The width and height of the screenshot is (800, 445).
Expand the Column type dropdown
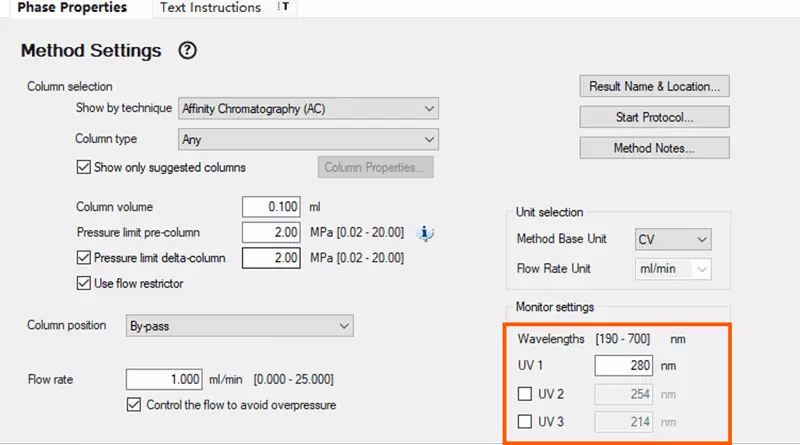308,140
